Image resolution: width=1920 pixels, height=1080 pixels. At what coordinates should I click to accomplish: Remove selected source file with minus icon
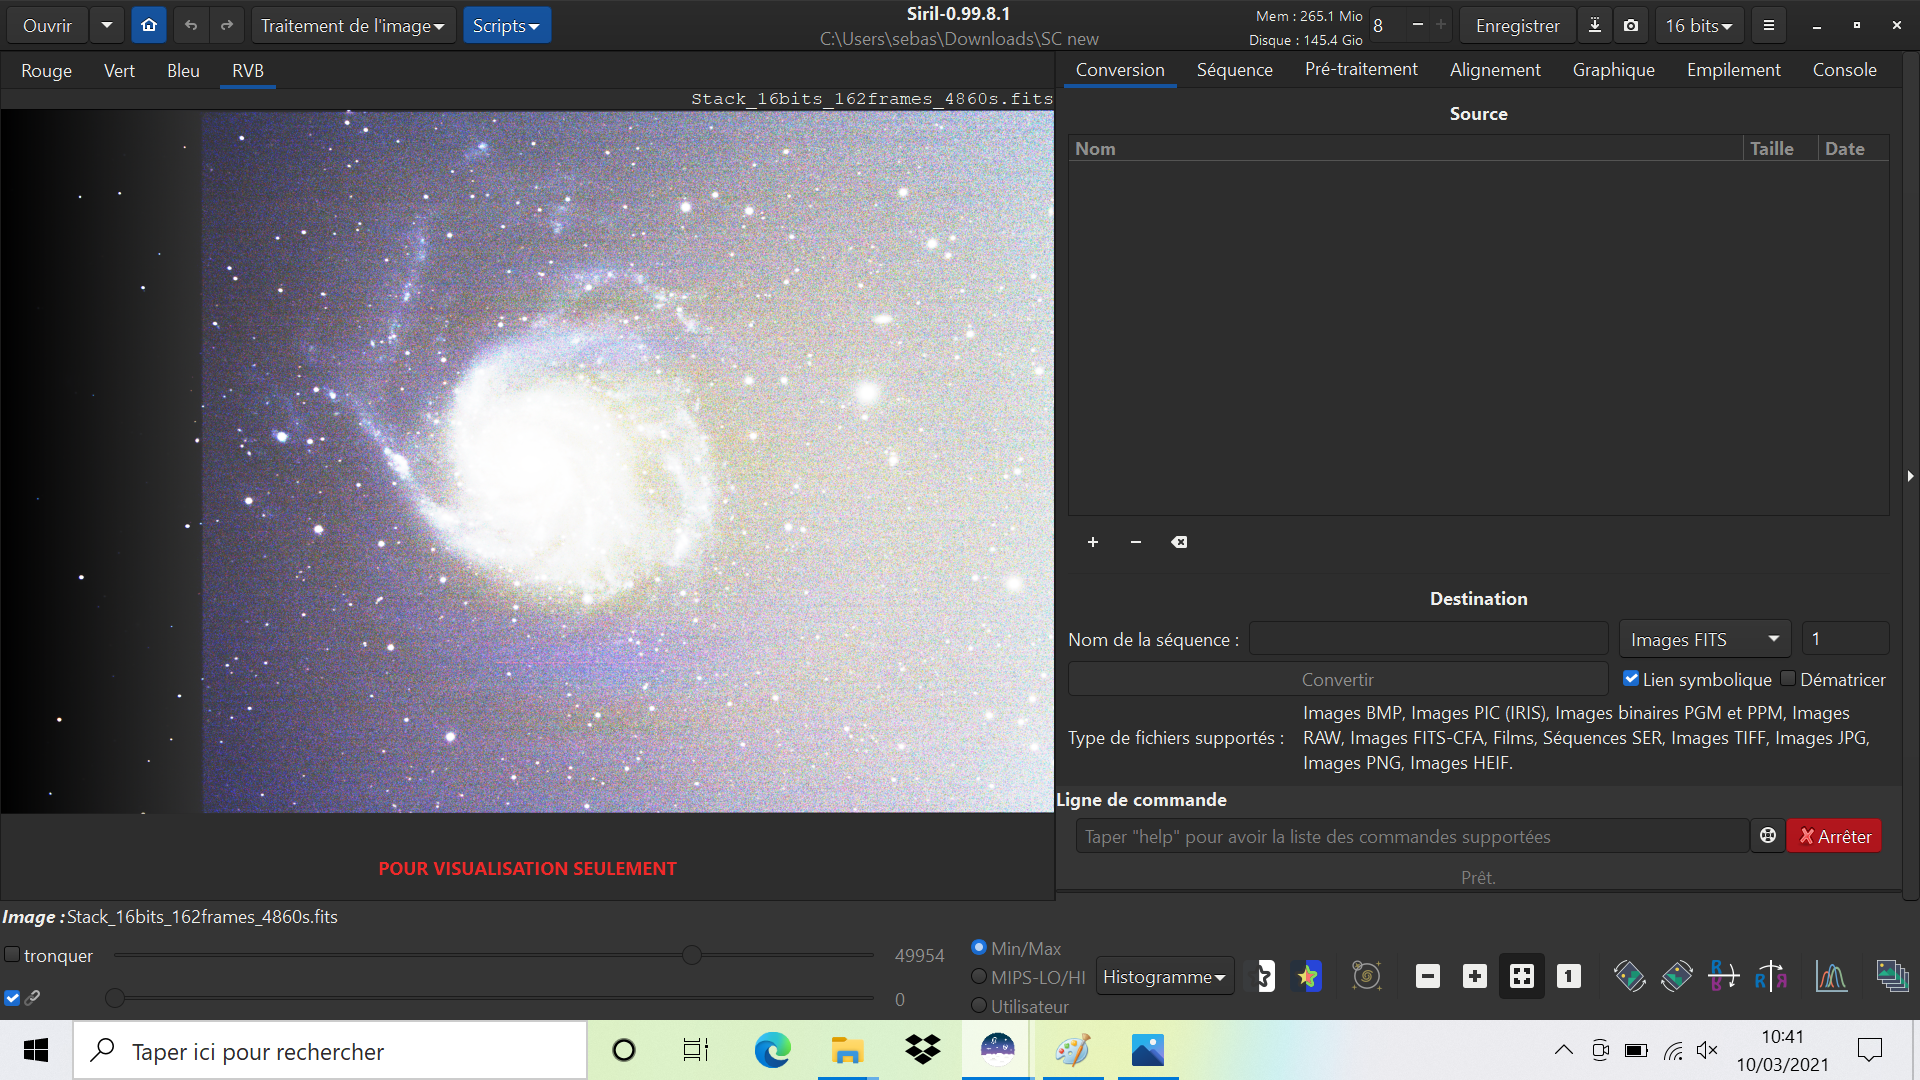pos(1136,542)
